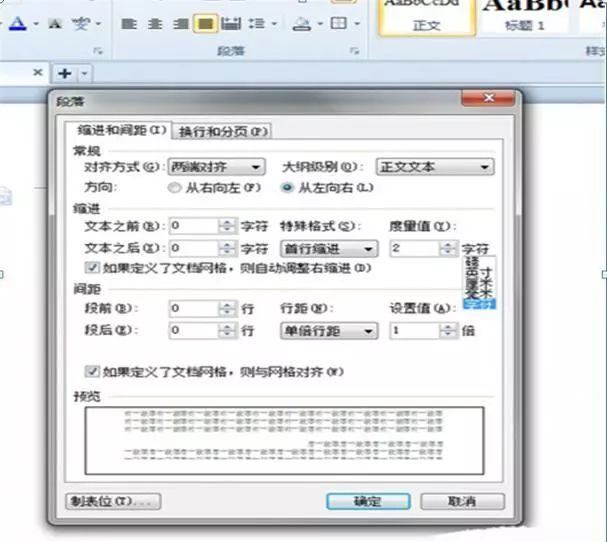Choose the highlighted 字符 unit option
Screen dimensions: 607x542
(x=479, y=305)
